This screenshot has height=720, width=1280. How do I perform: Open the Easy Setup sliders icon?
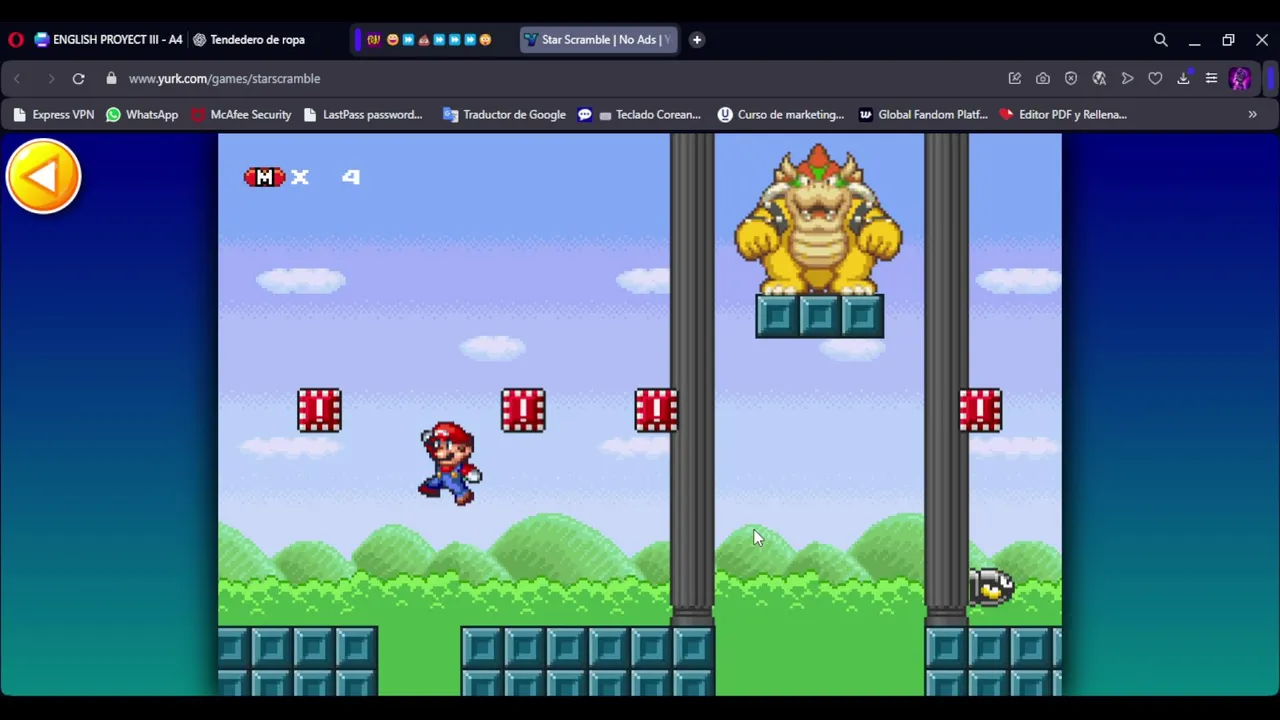1211,78
